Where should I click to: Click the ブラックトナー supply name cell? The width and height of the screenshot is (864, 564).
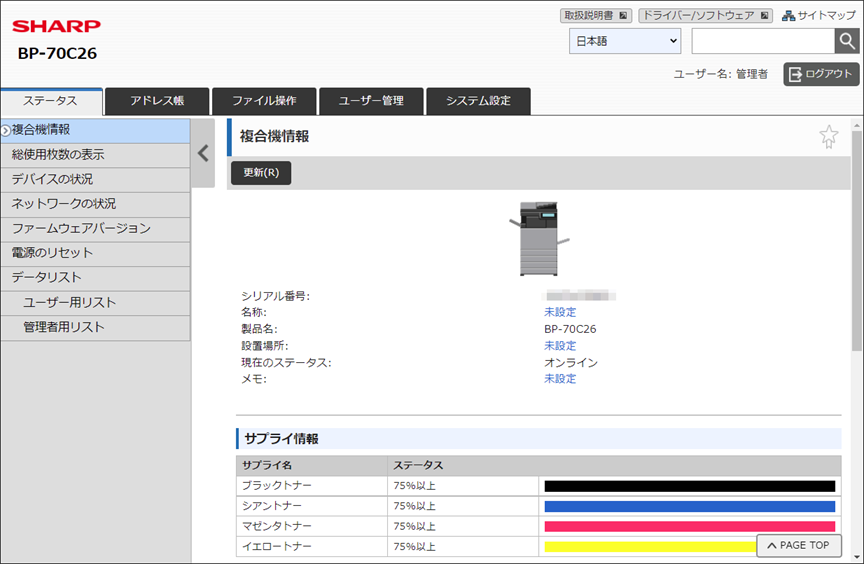coord(312,486)
